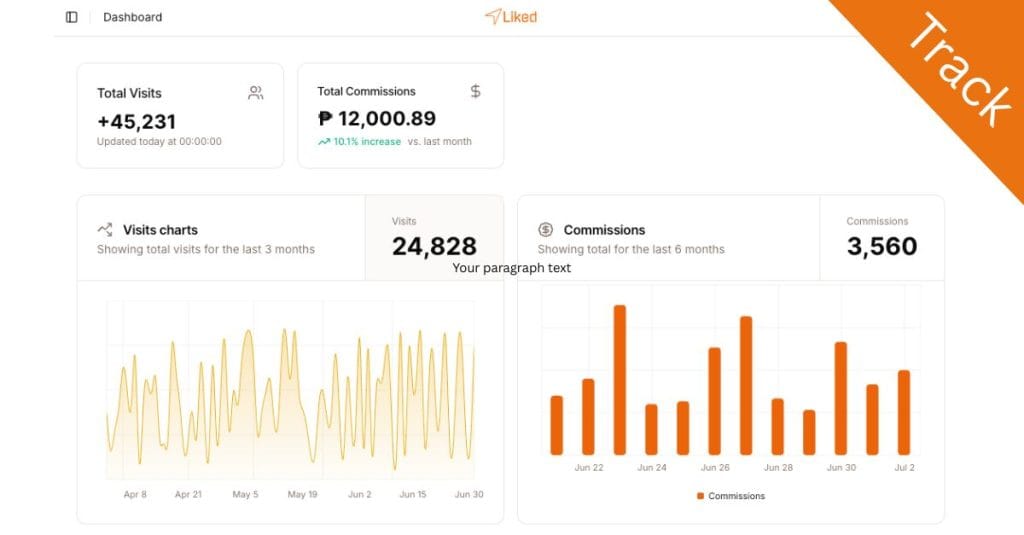Image resolution: width=1024 pixels, height=535 pixels.
Task: Click the green upward trend arrow icon
Action: (324, 142)
